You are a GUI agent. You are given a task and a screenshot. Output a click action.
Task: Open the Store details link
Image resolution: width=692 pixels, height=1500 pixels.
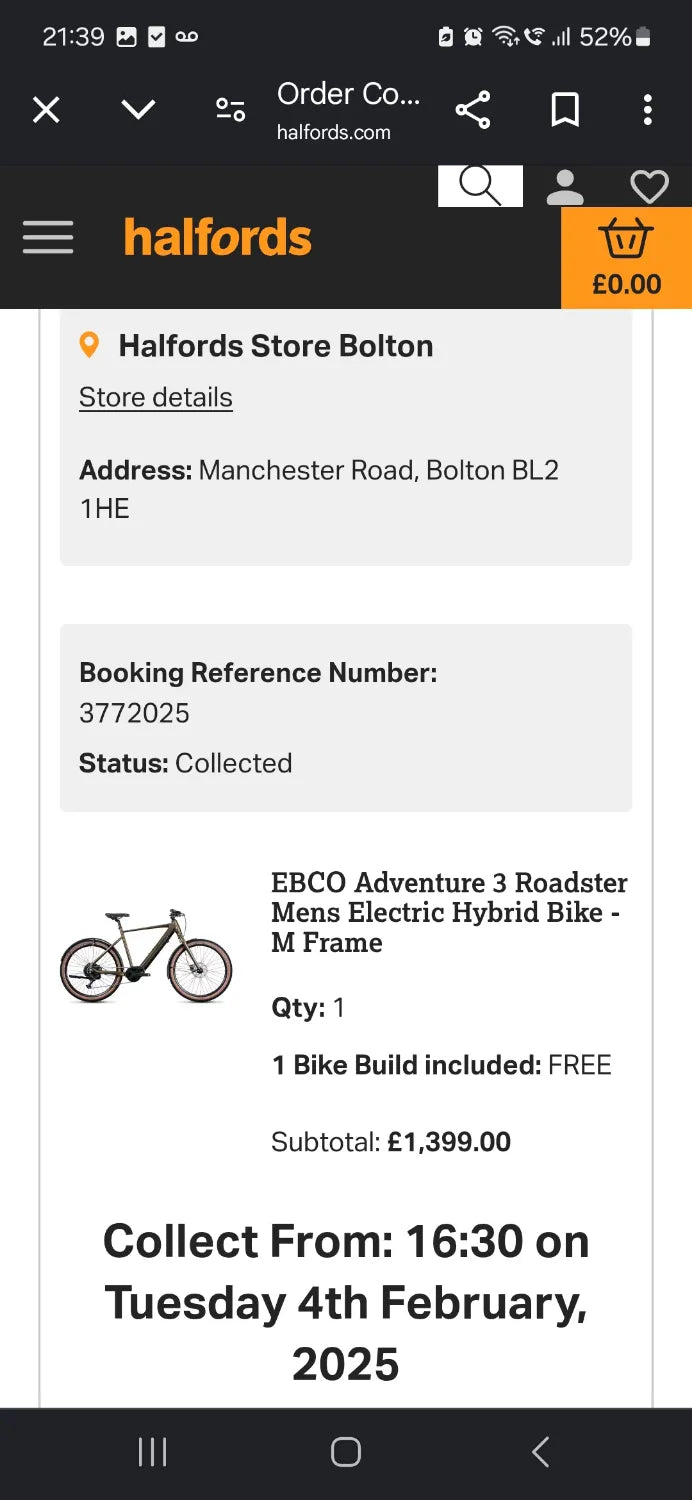click(x=155, y=397)
